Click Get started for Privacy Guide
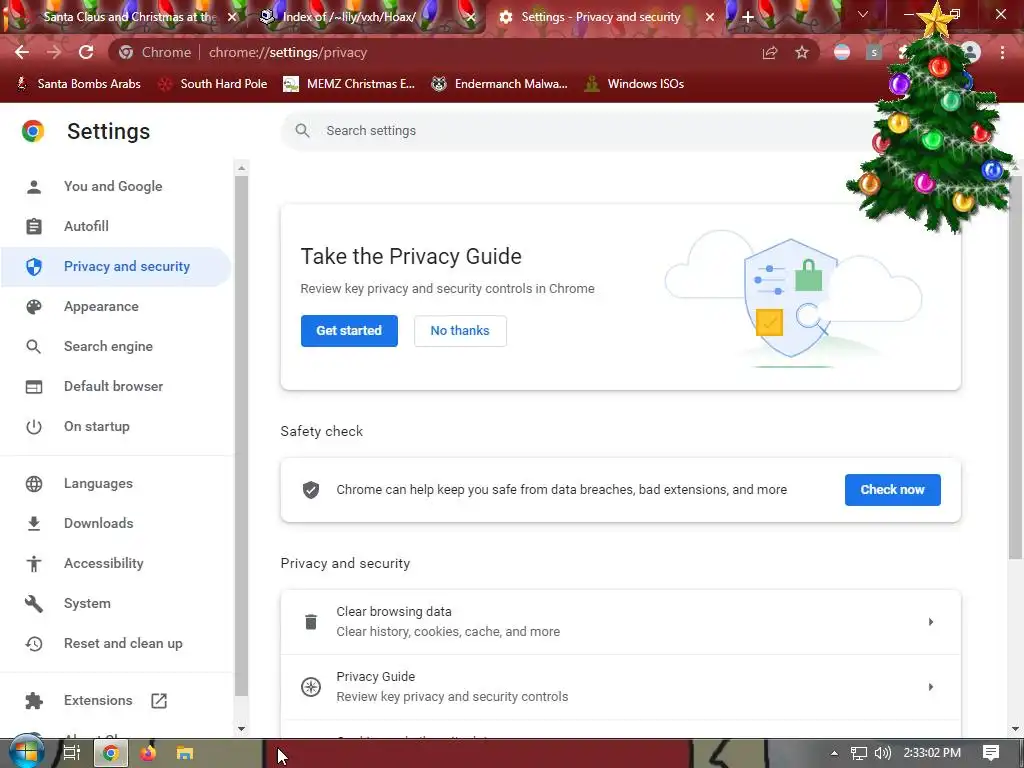 pyautogui.click(x=349, y=330)
